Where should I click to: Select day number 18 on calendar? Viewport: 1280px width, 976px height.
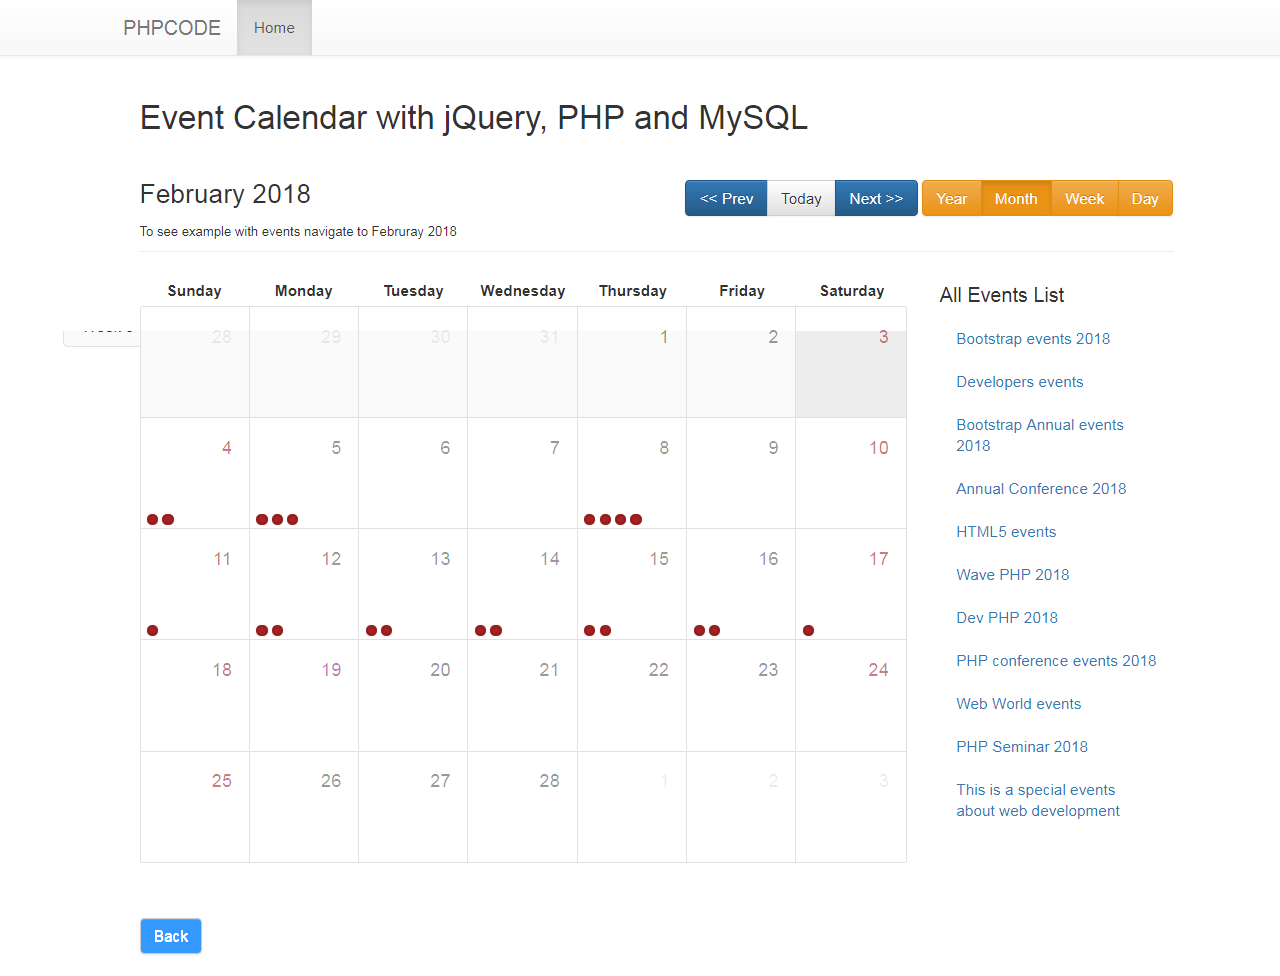(222, 670)
